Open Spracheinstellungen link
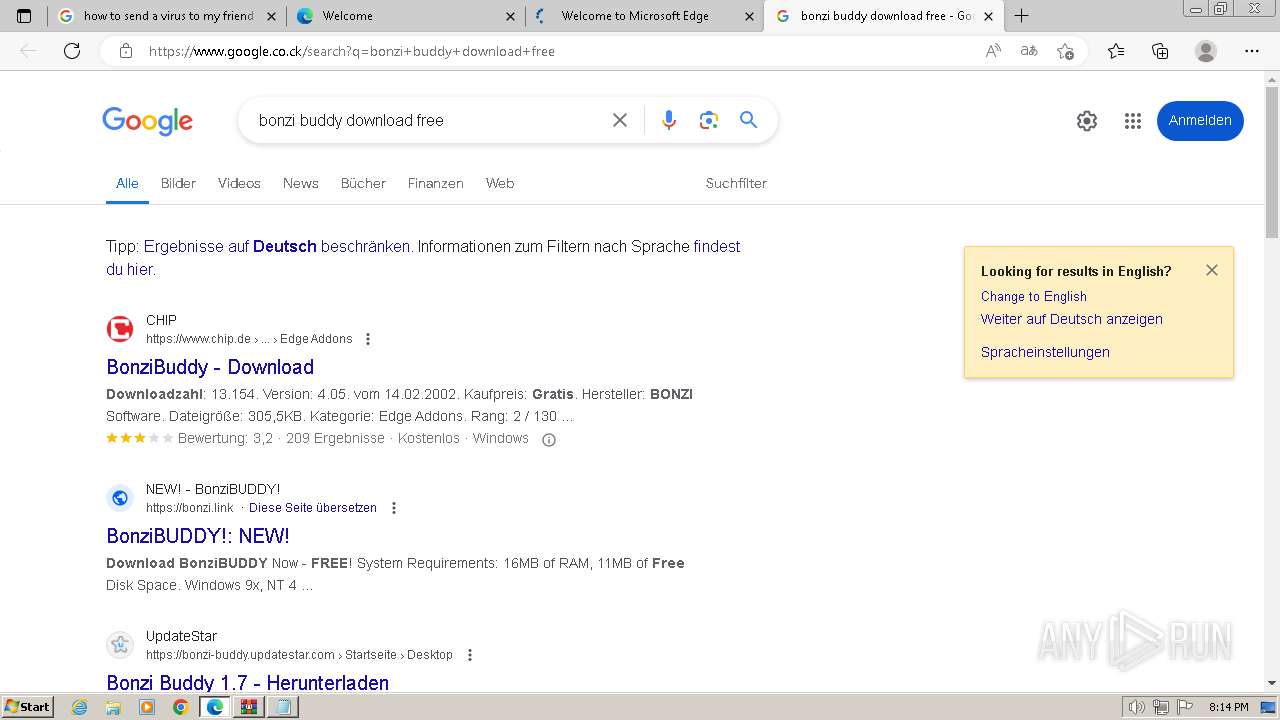Viewport: 1280px width, 720px height. pos(1045,352)
